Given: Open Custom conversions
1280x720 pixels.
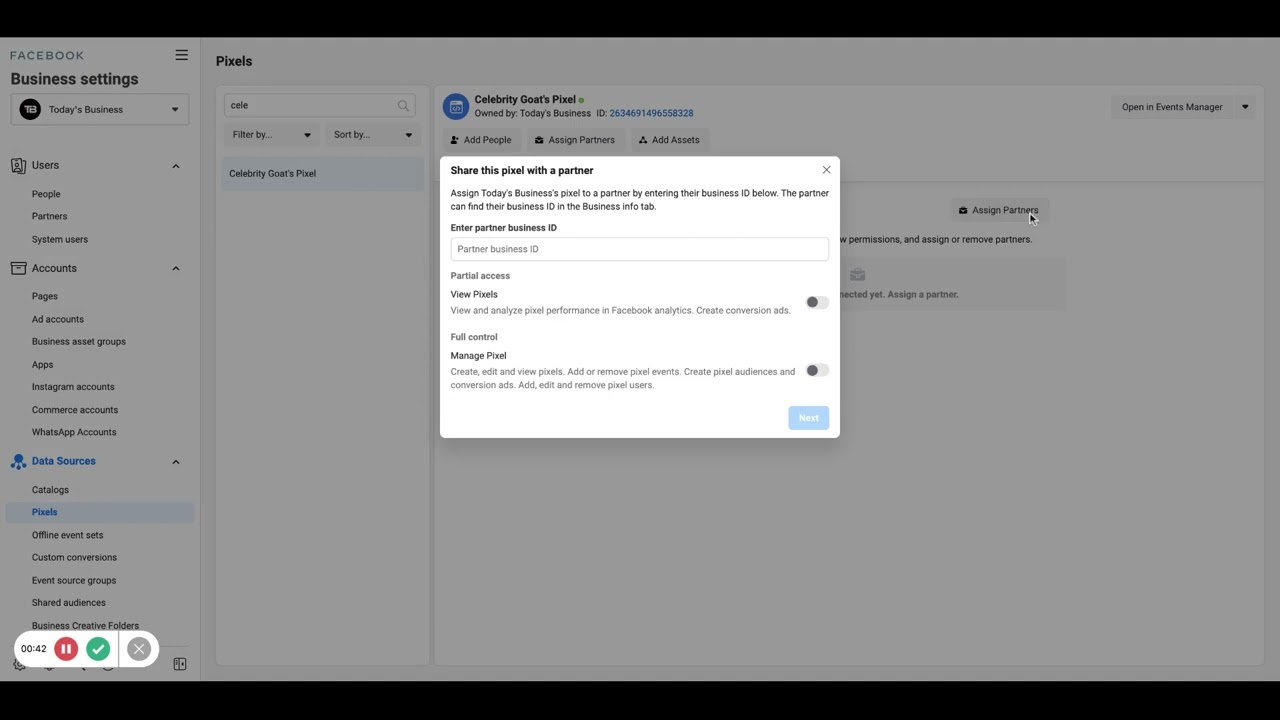Looking at the screenshot, I should (x=74, y=557).
